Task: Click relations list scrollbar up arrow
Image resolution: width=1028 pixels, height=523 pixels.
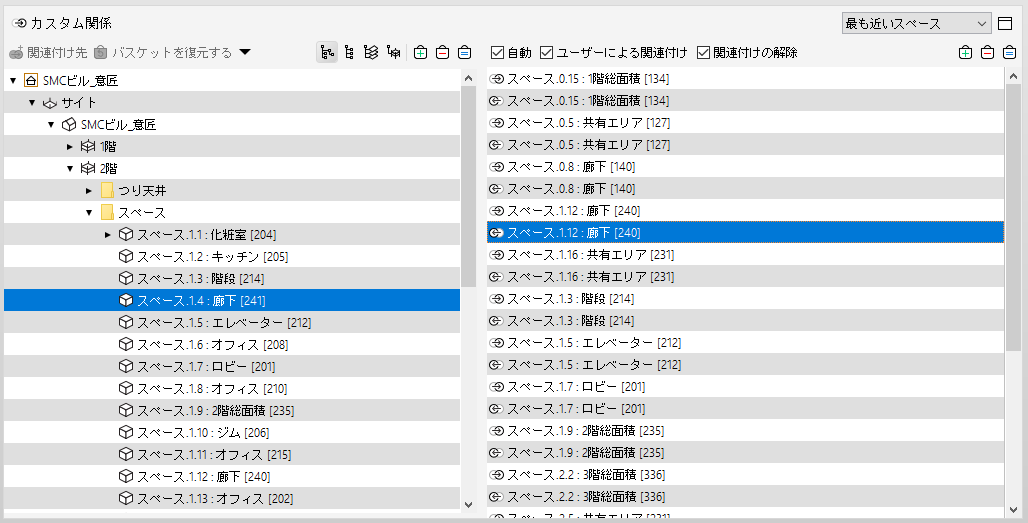Action: pyautogui.click(x=1013, y=77)
